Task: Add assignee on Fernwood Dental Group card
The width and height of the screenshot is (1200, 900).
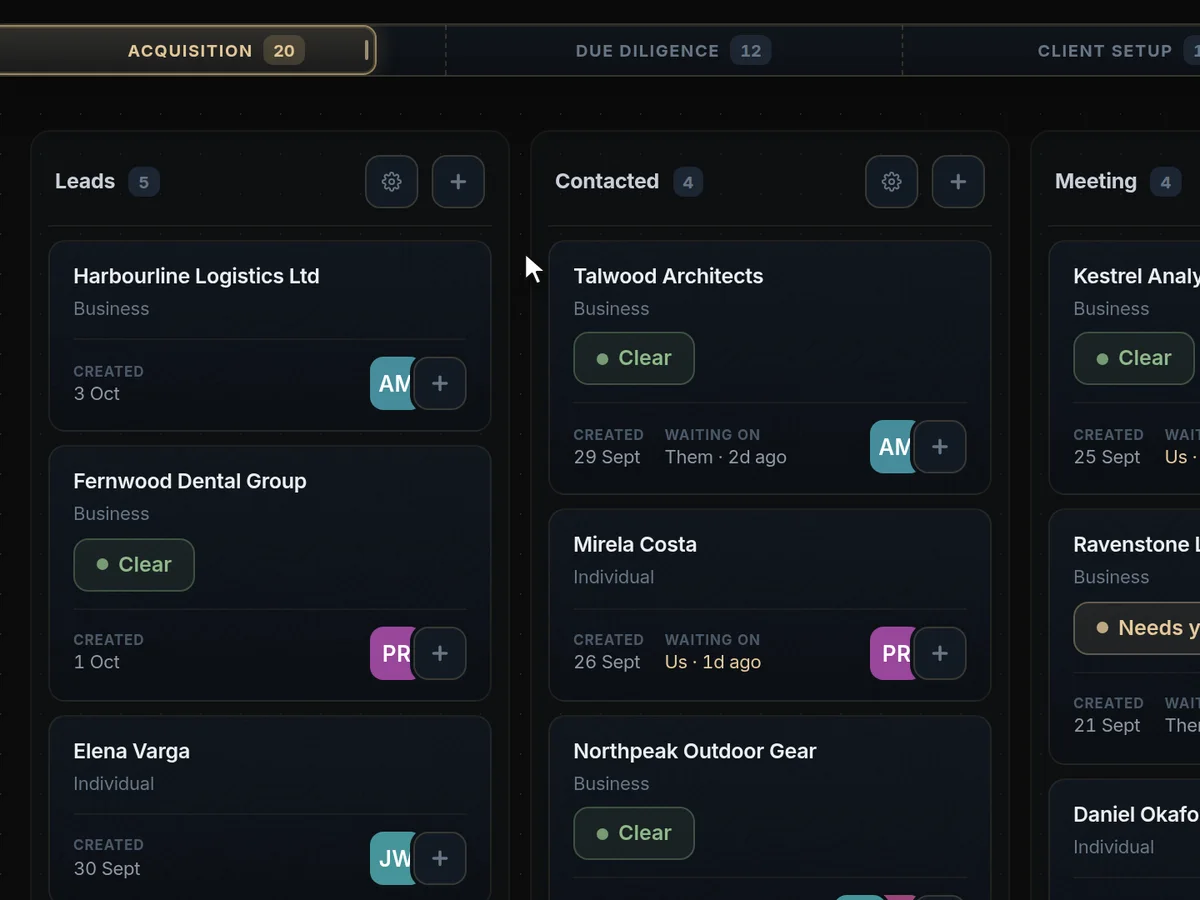Action: [440, 654]
